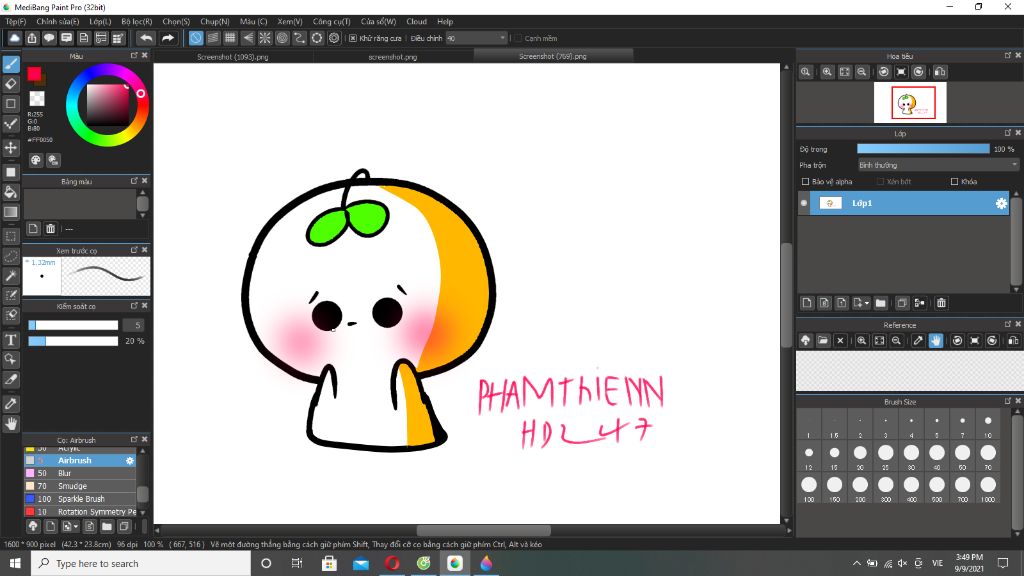Viewport: 1024px width, 576px height.
Task: Open Pha trộn blend mode dropdown
Action: (x=938, y=165)
